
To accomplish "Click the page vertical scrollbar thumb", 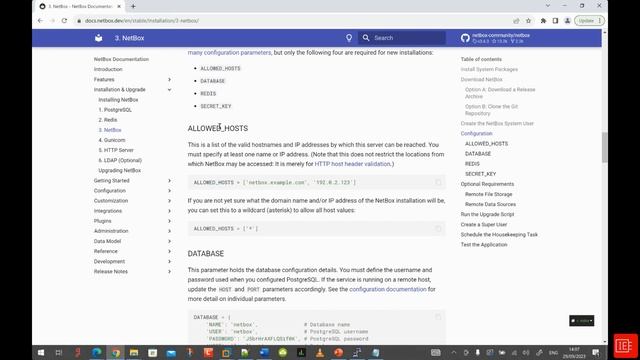I will 604,147.
